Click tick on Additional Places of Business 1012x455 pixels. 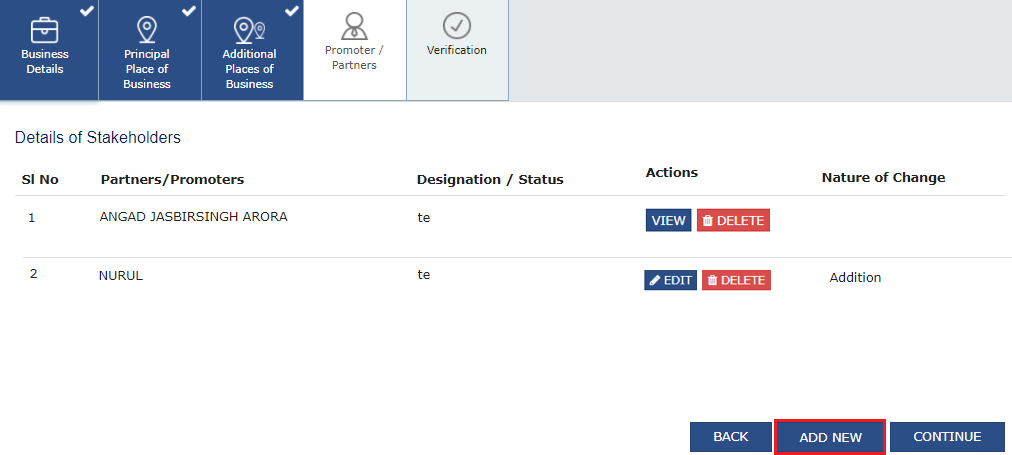292,10
